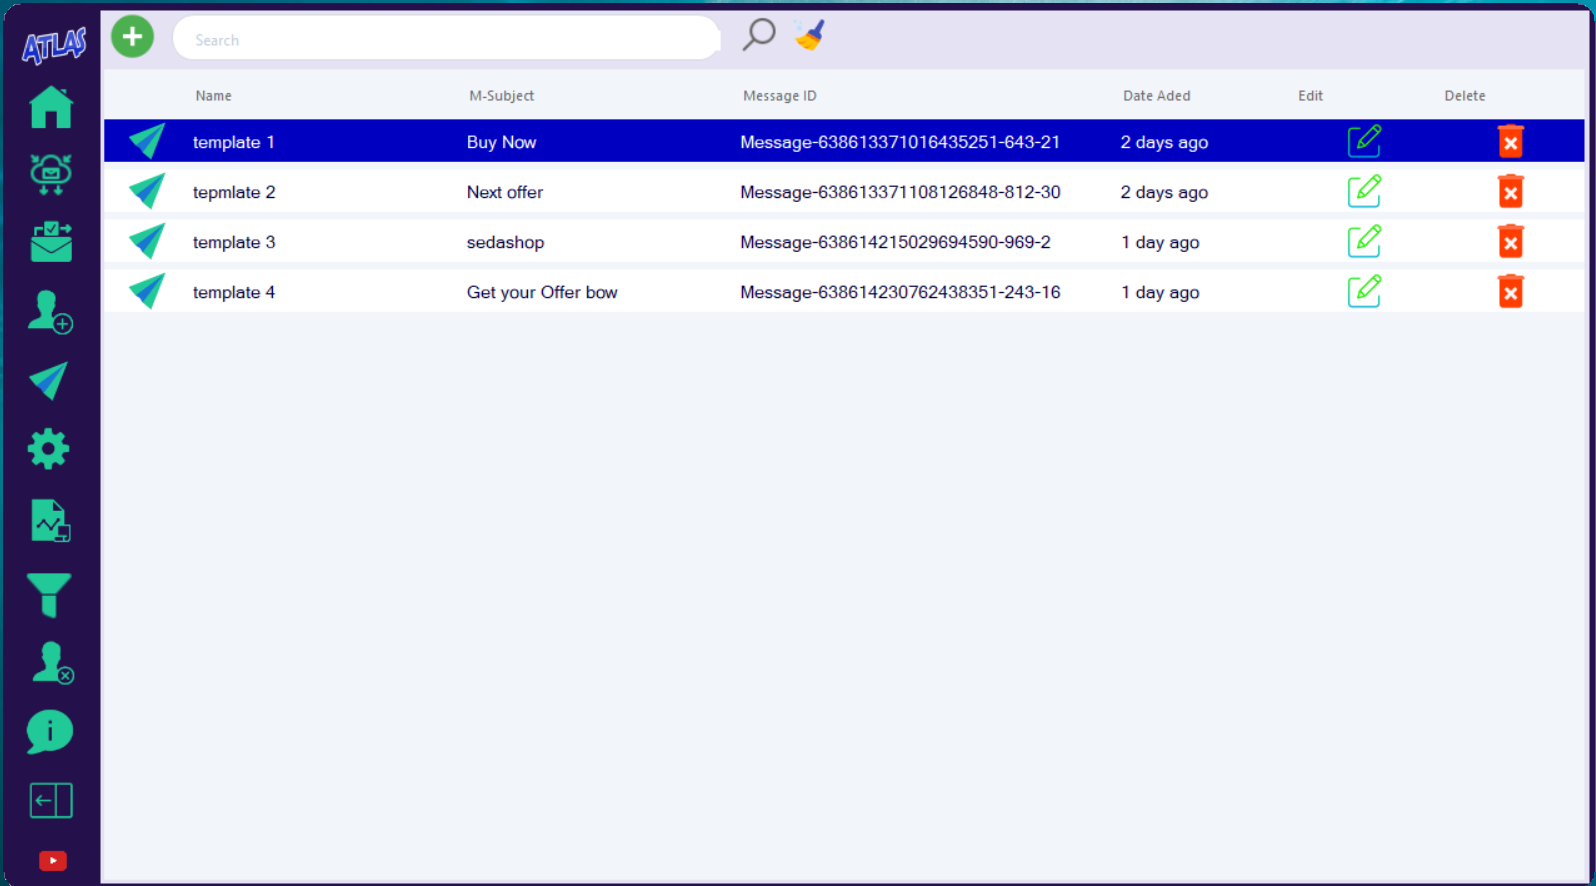
Task: Edit template 3 using its pencil icon
Action: click(x=1364, y=241)
